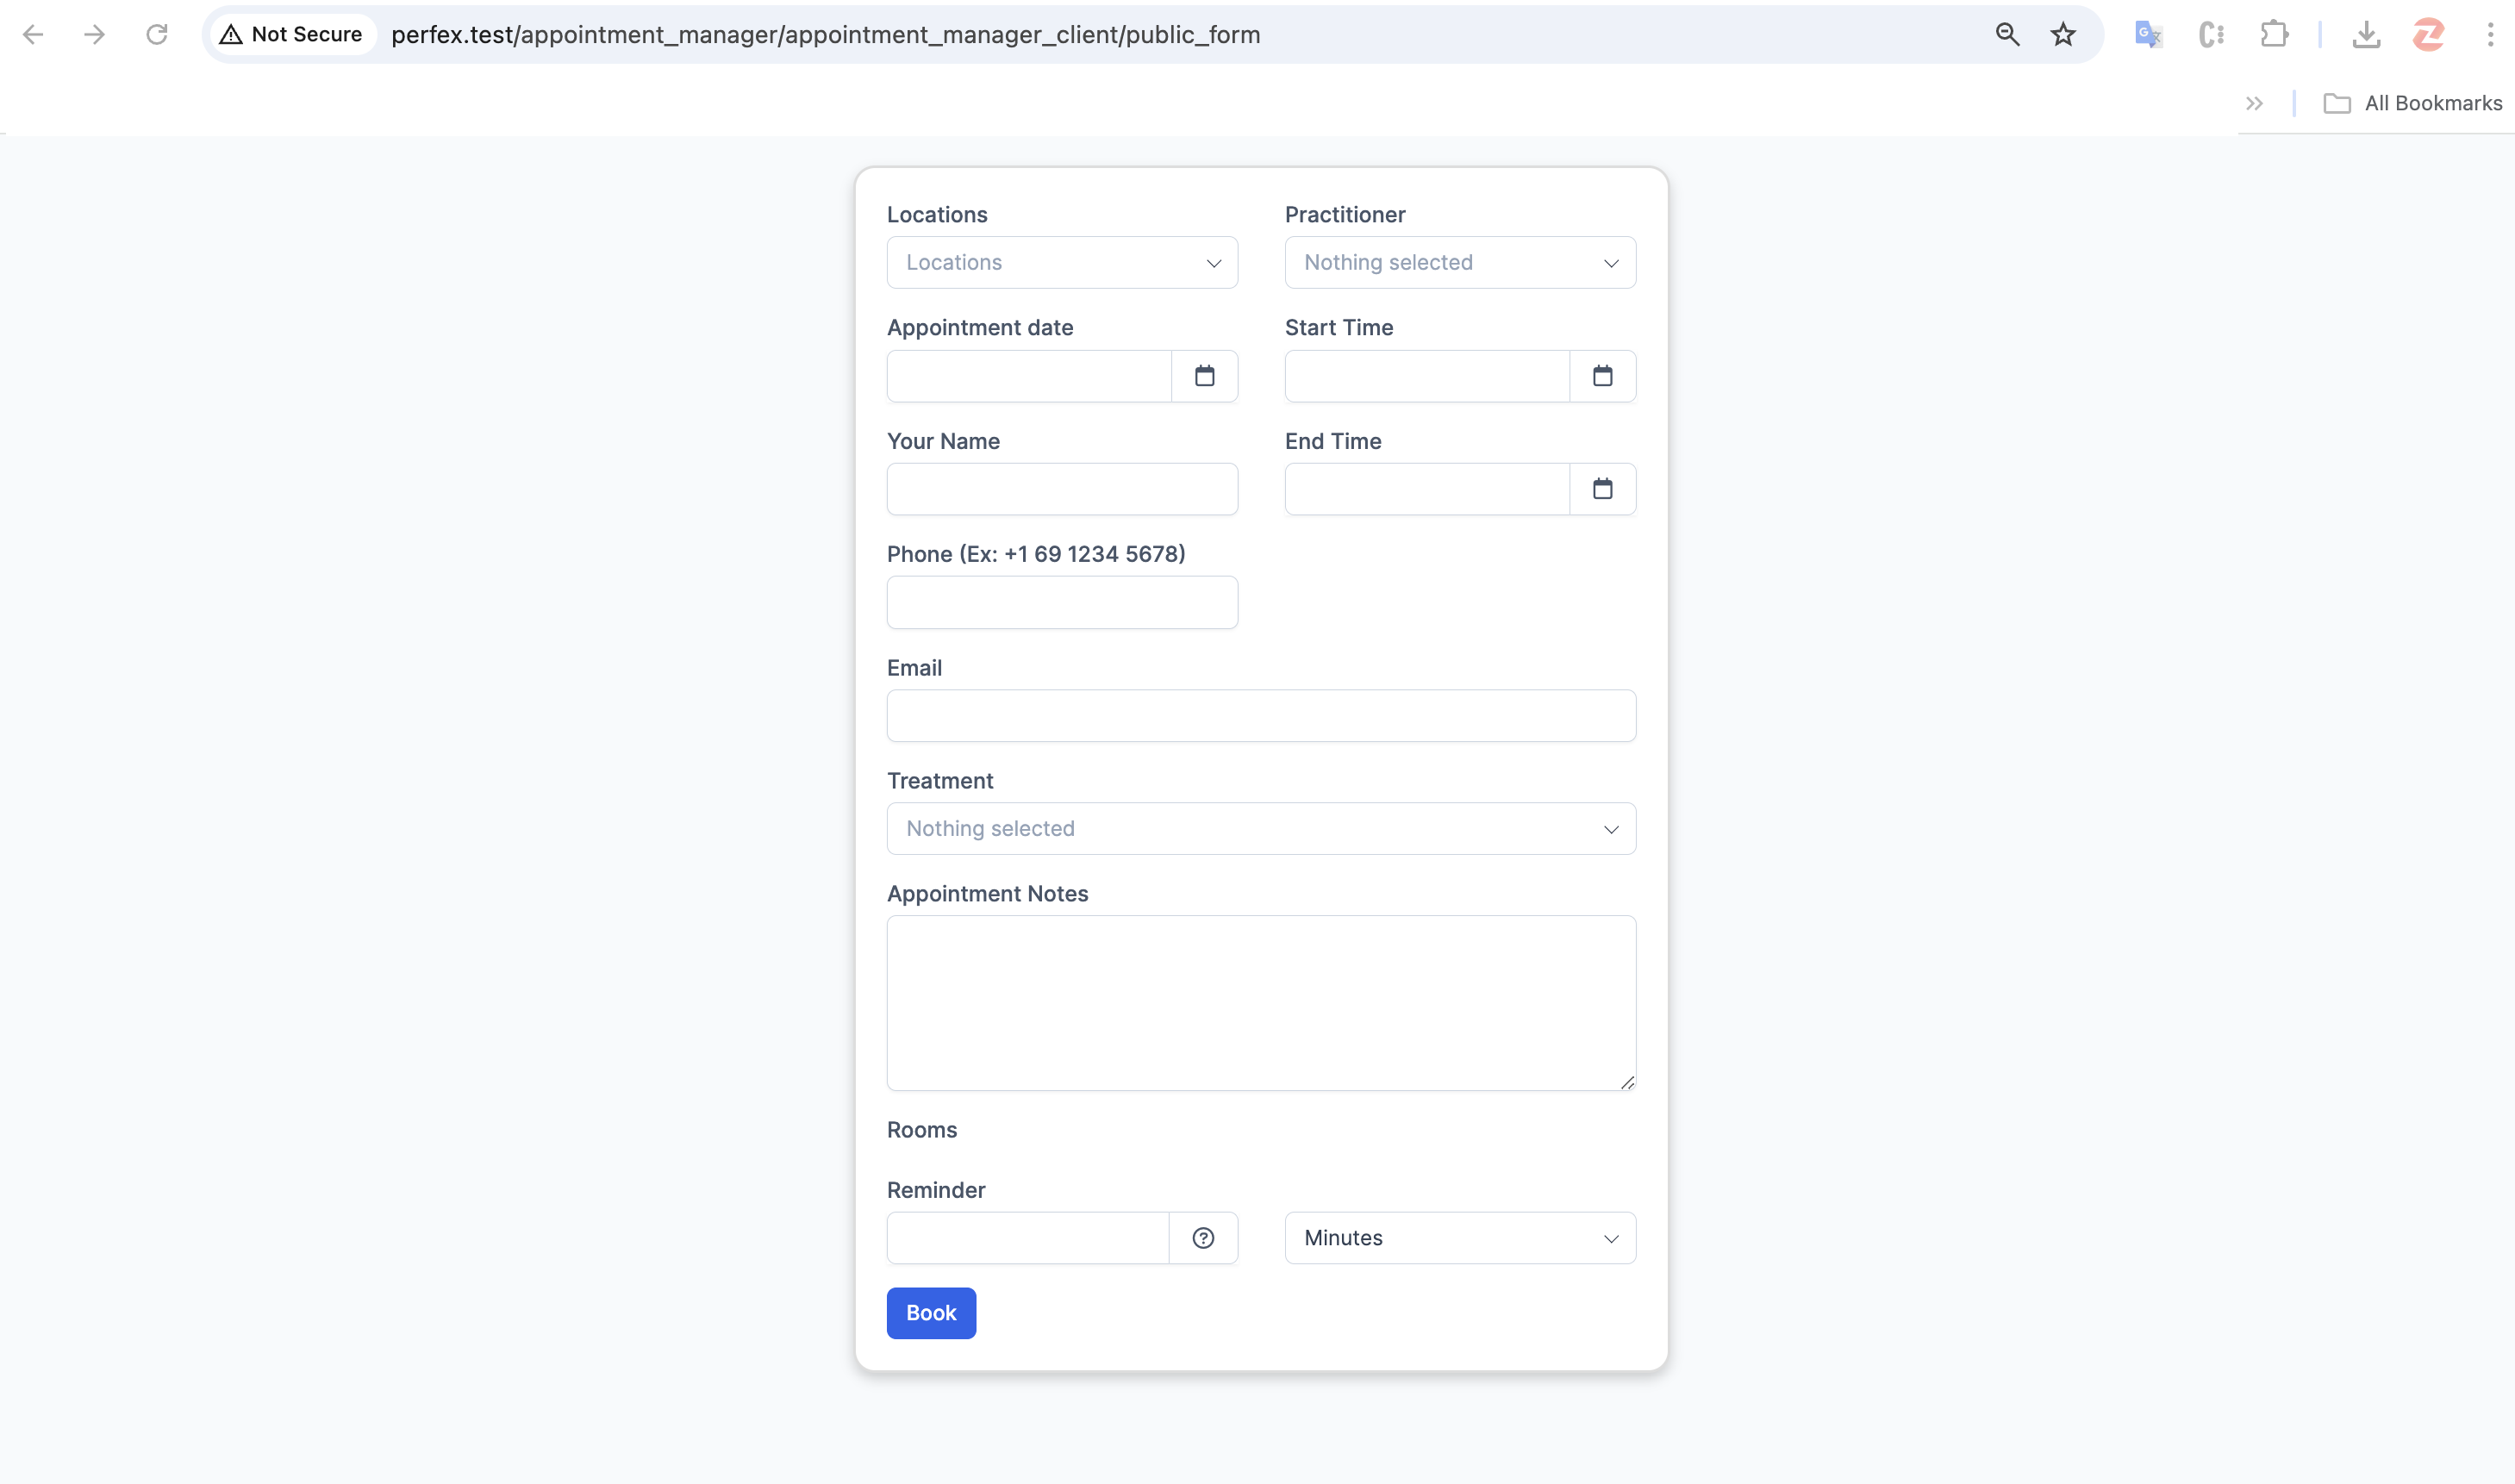Click the Book button

930,1312
